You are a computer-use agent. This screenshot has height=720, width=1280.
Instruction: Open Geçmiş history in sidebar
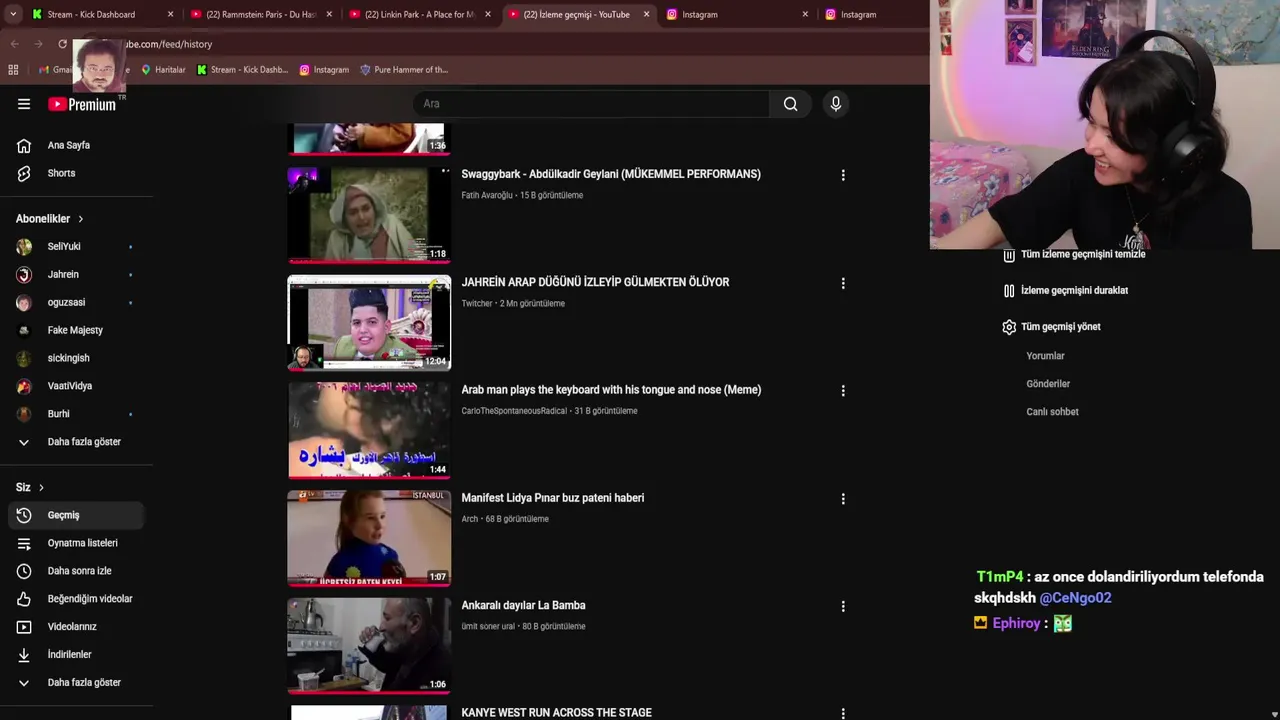click(x=76, y=515)
